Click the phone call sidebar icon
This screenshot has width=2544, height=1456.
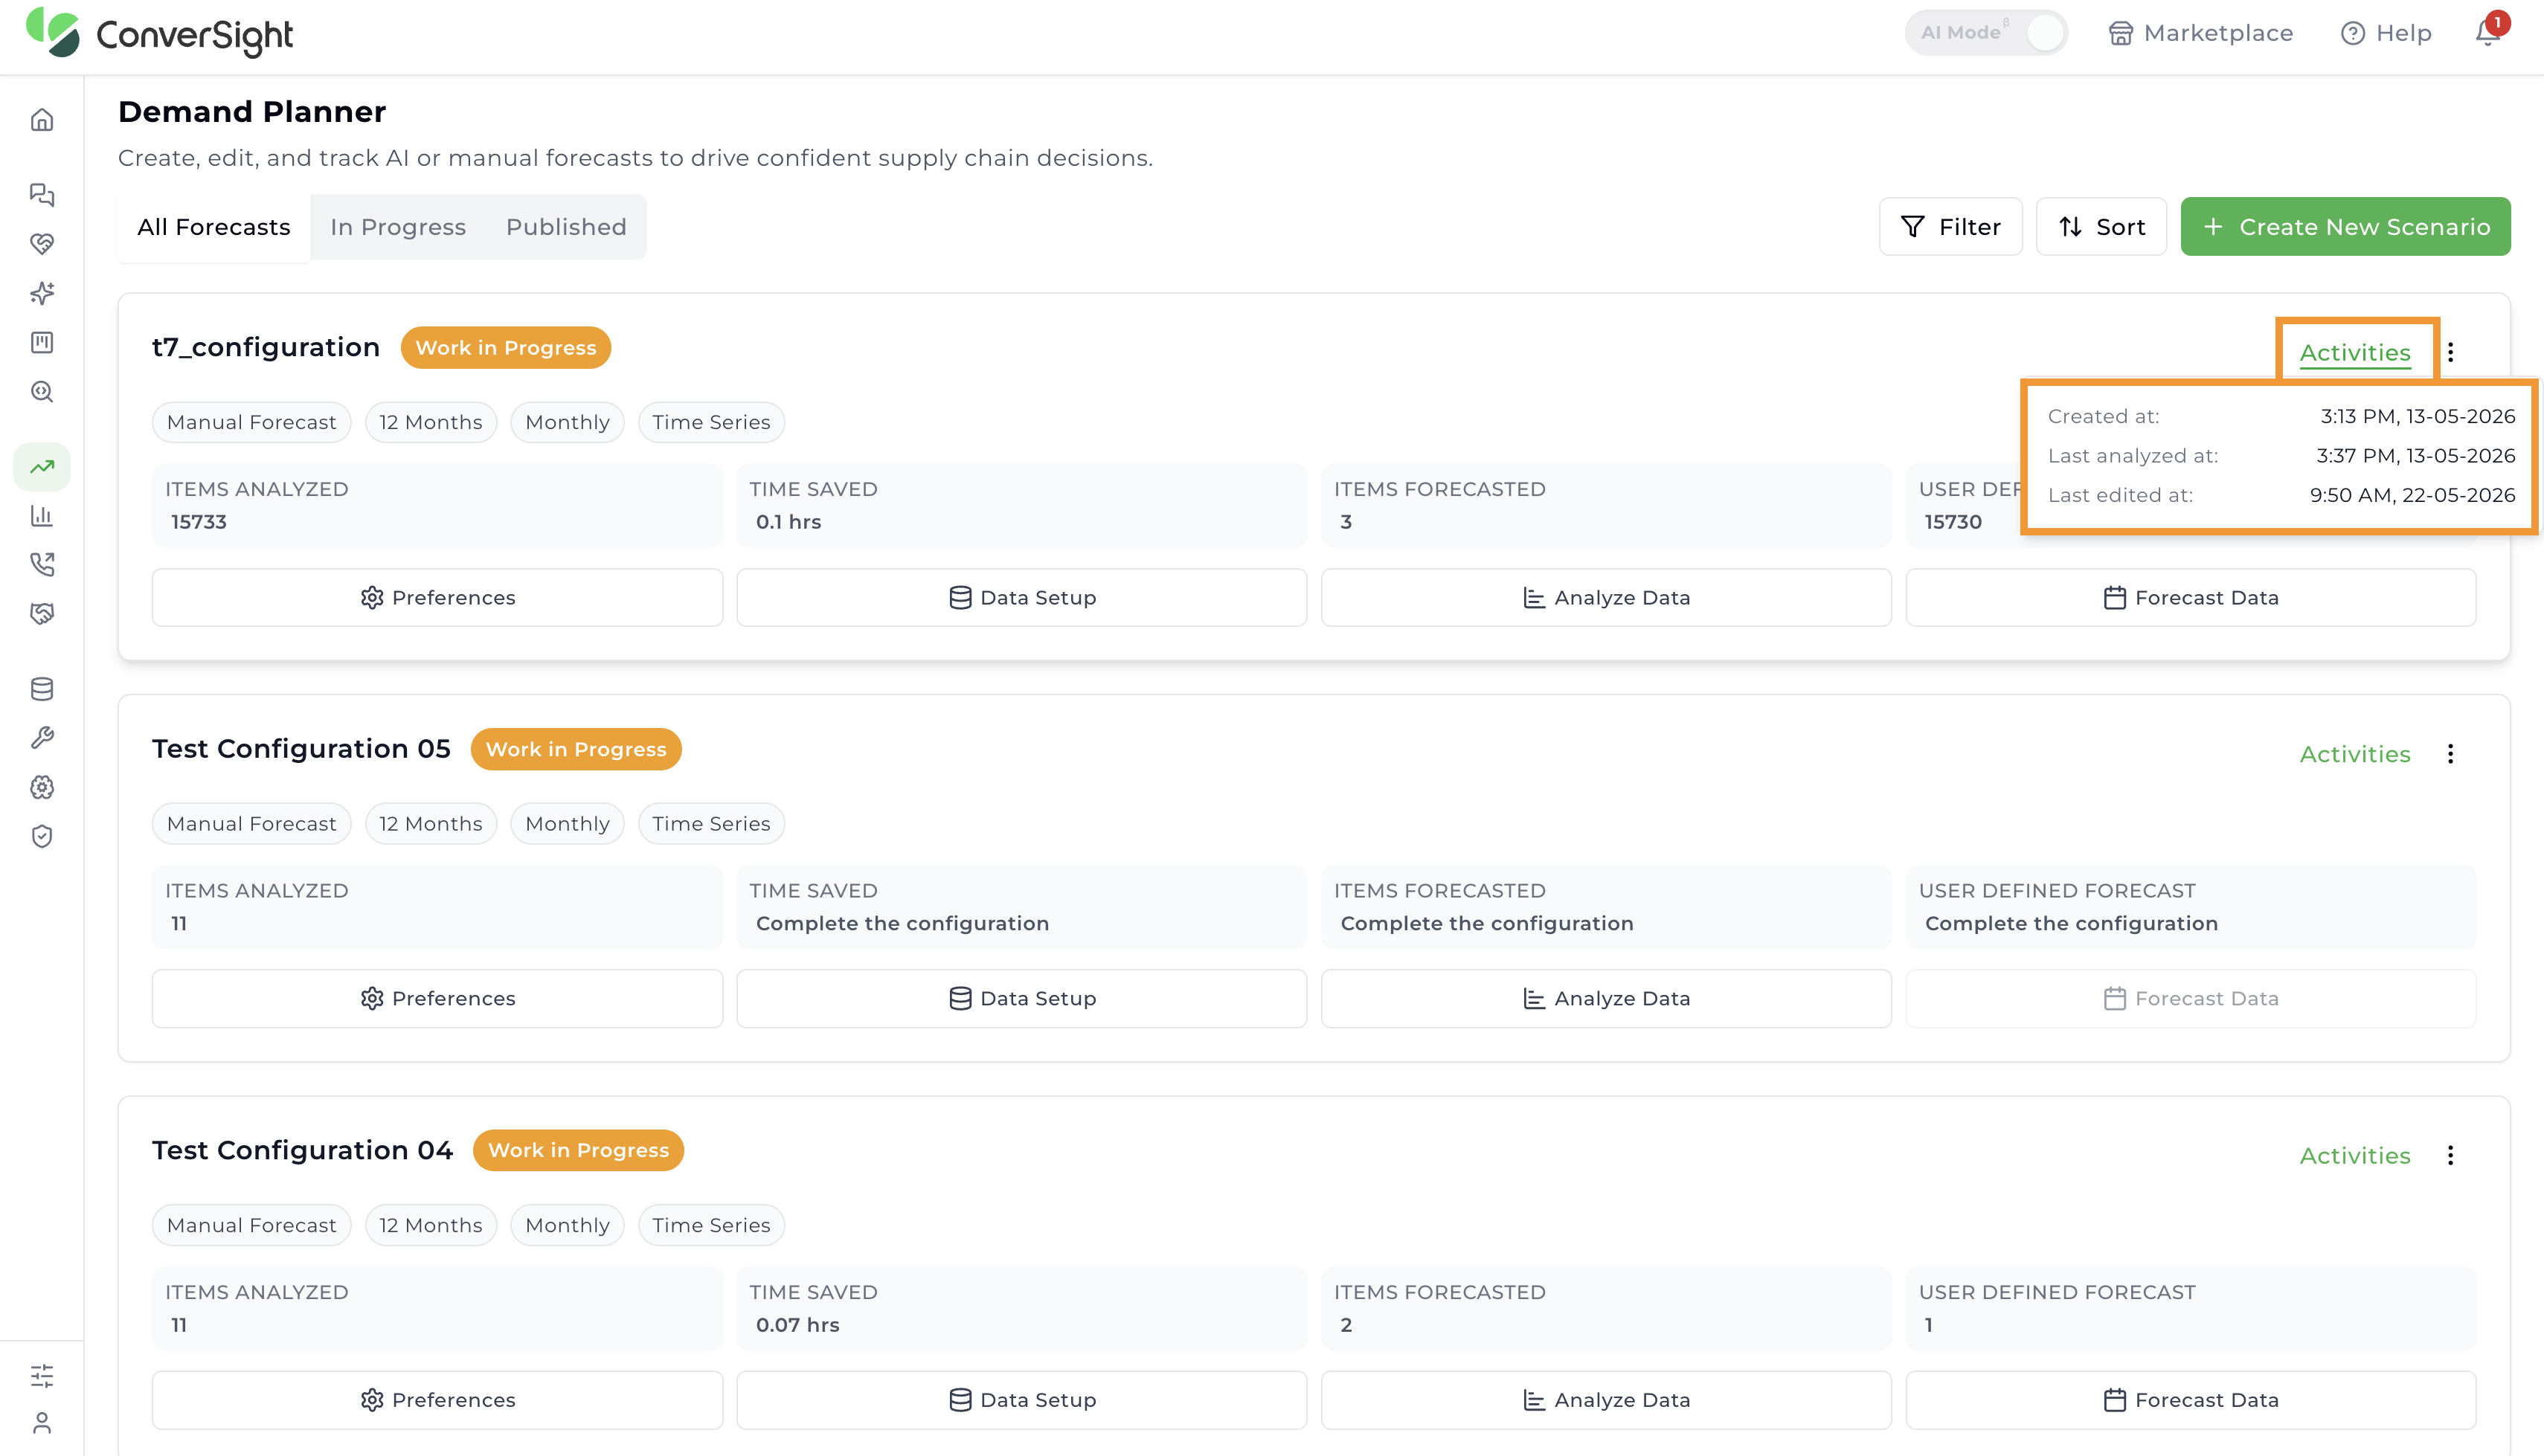click(x=42, y=565)
